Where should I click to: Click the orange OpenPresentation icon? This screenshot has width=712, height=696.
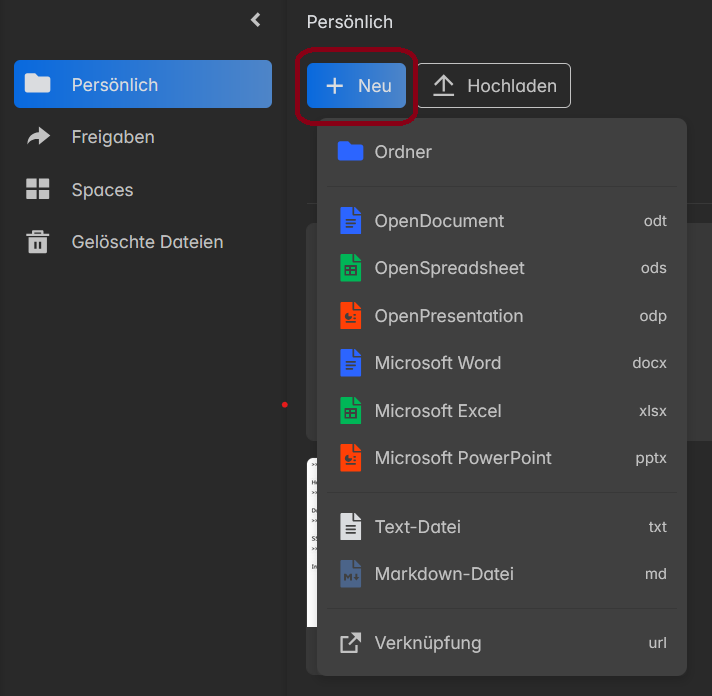(x=350, y=316)
